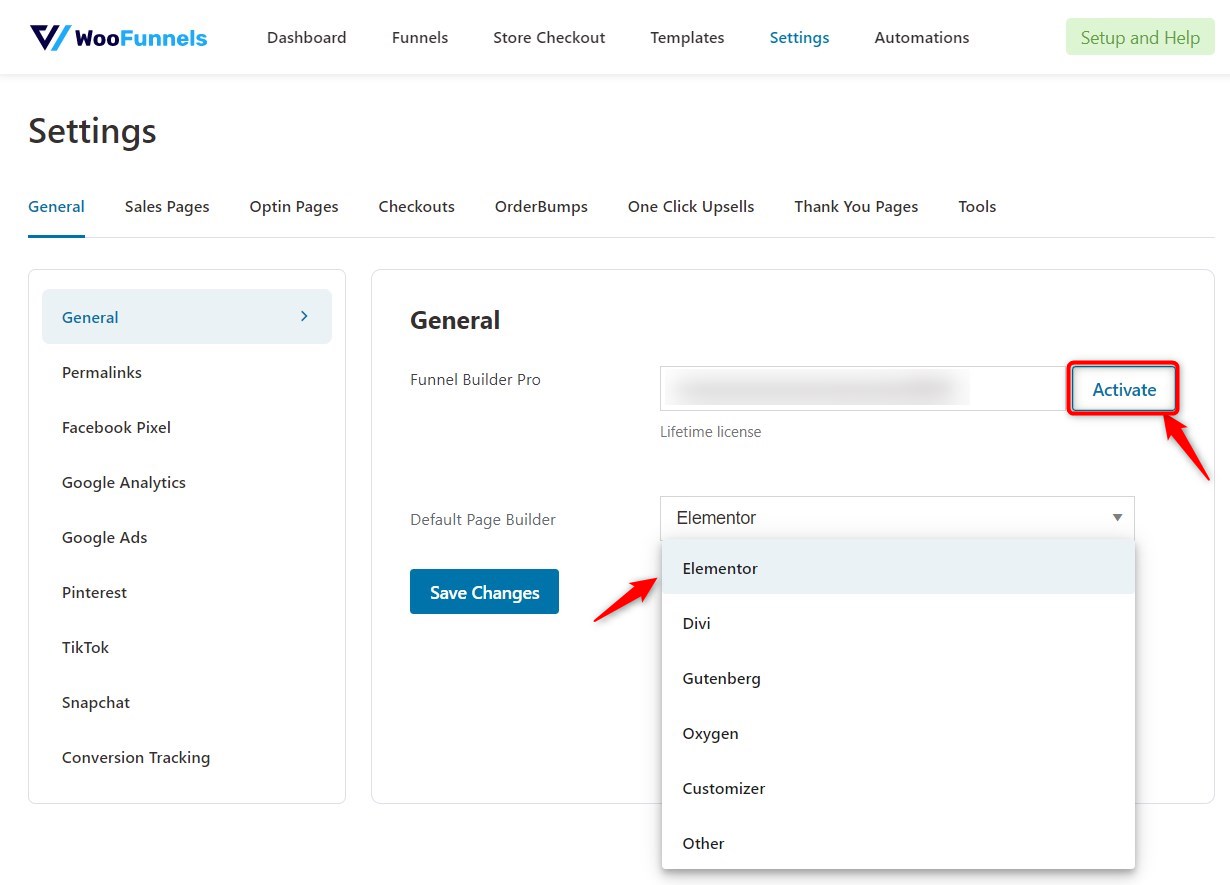Click the 'Funnel Builder Pro' label
Viewport: 1230px width, 885px height.
(475, 380)
